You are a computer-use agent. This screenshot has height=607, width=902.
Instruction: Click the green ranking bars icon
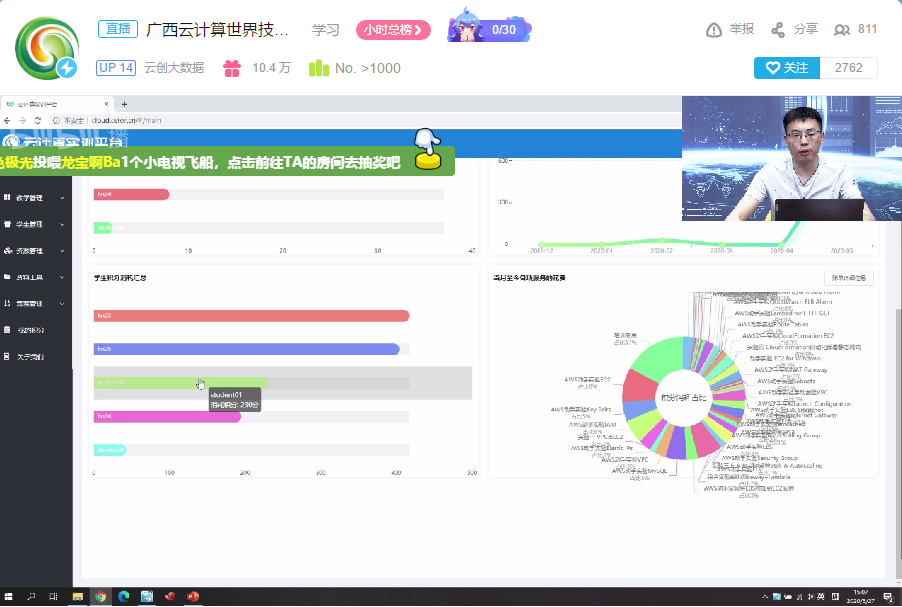point(318,68)
